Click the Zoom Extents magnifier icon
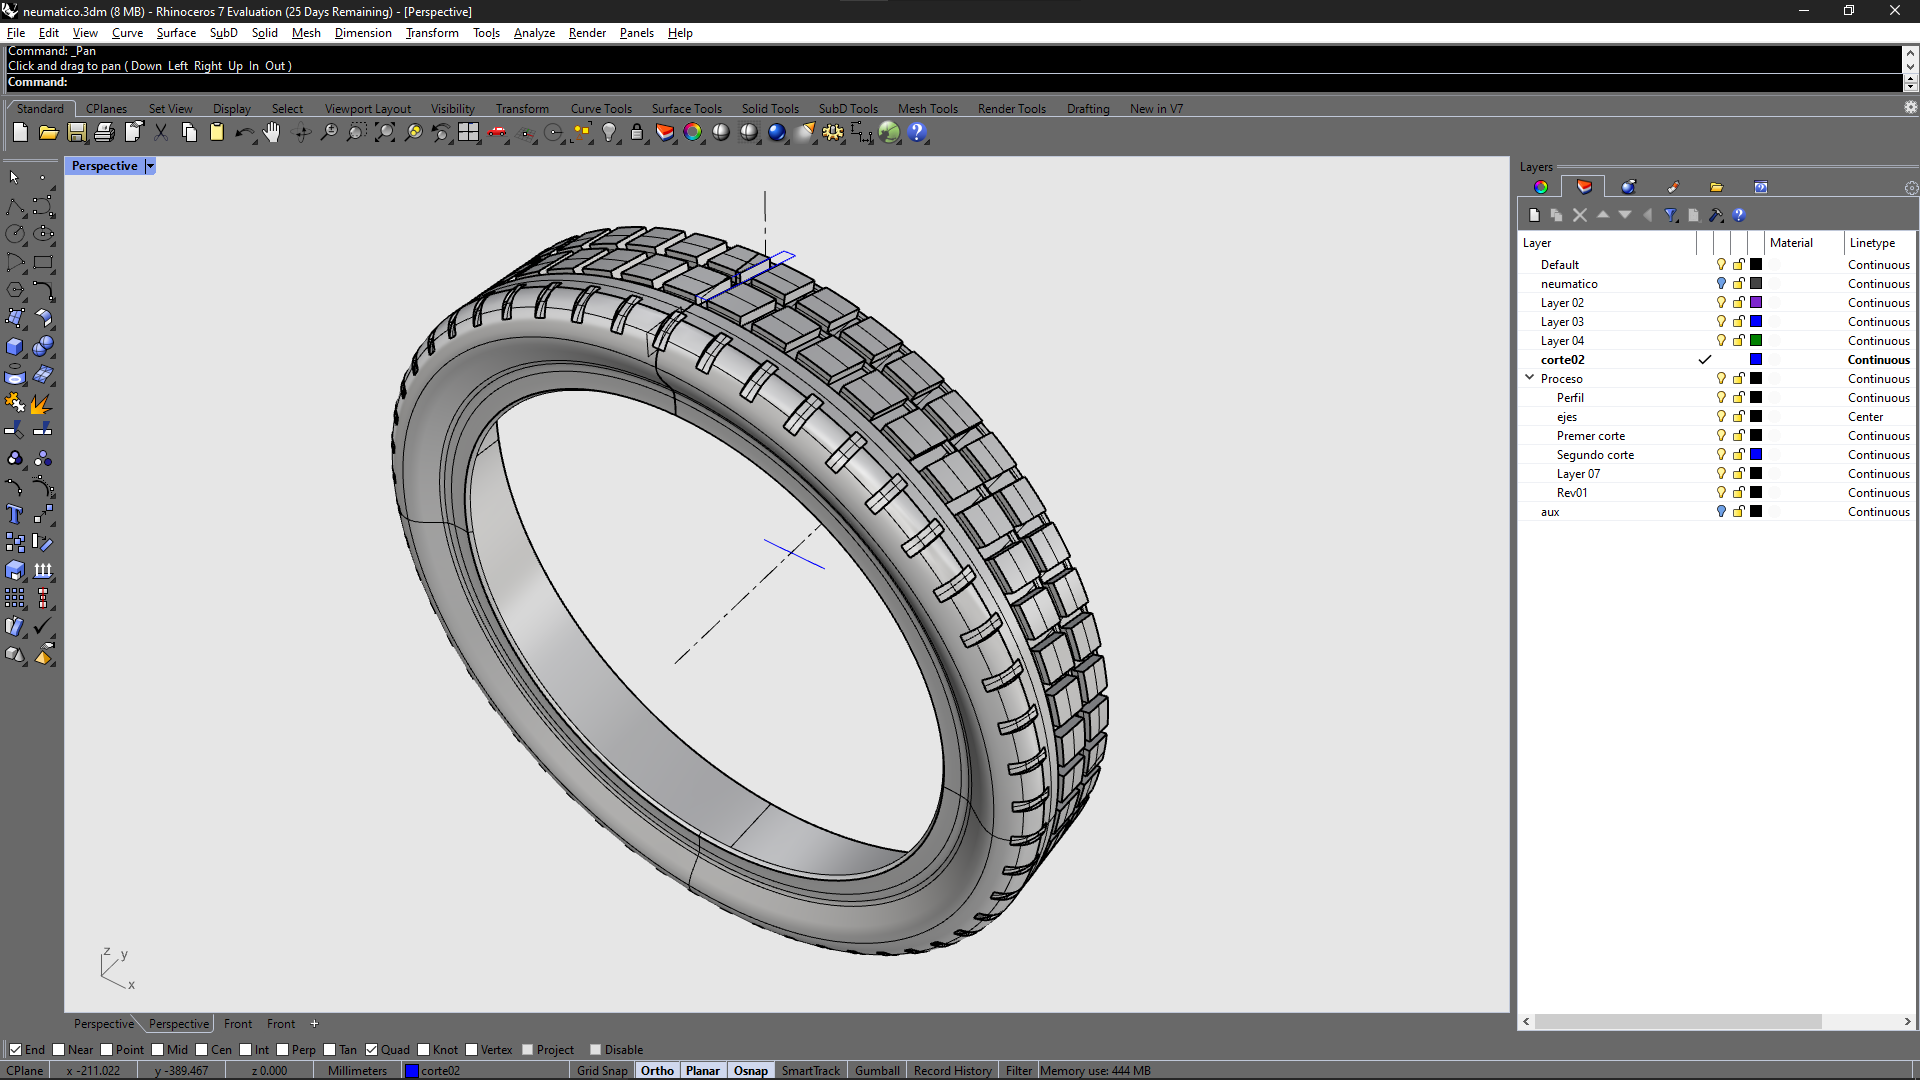The height and width of the screenshot is (1080, 1920). point(385,132)
